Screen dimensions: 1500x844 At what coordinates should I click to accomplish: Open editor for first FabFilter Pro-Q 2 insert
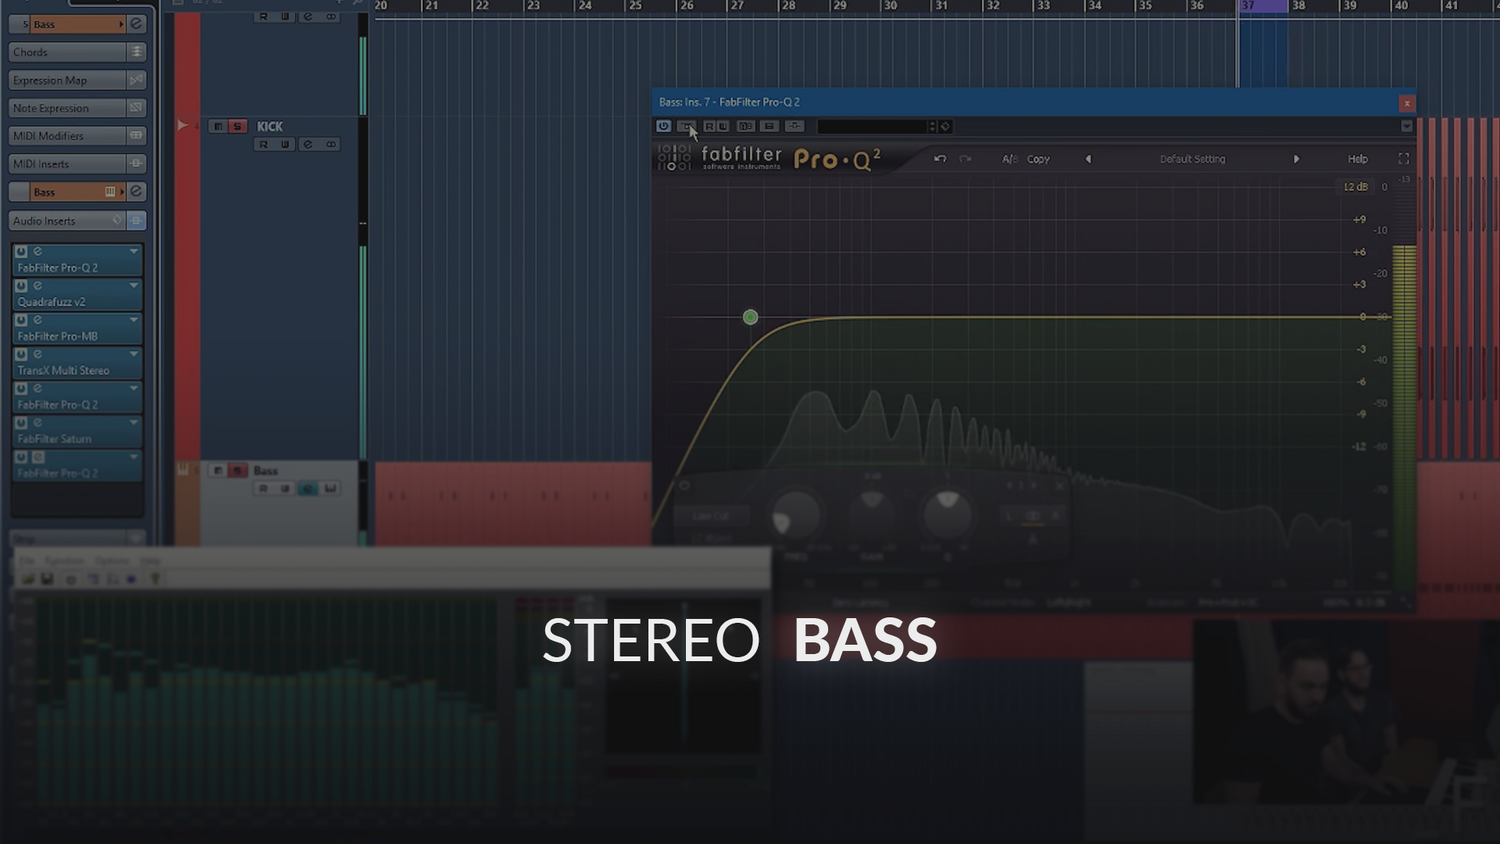coord(38,251)
